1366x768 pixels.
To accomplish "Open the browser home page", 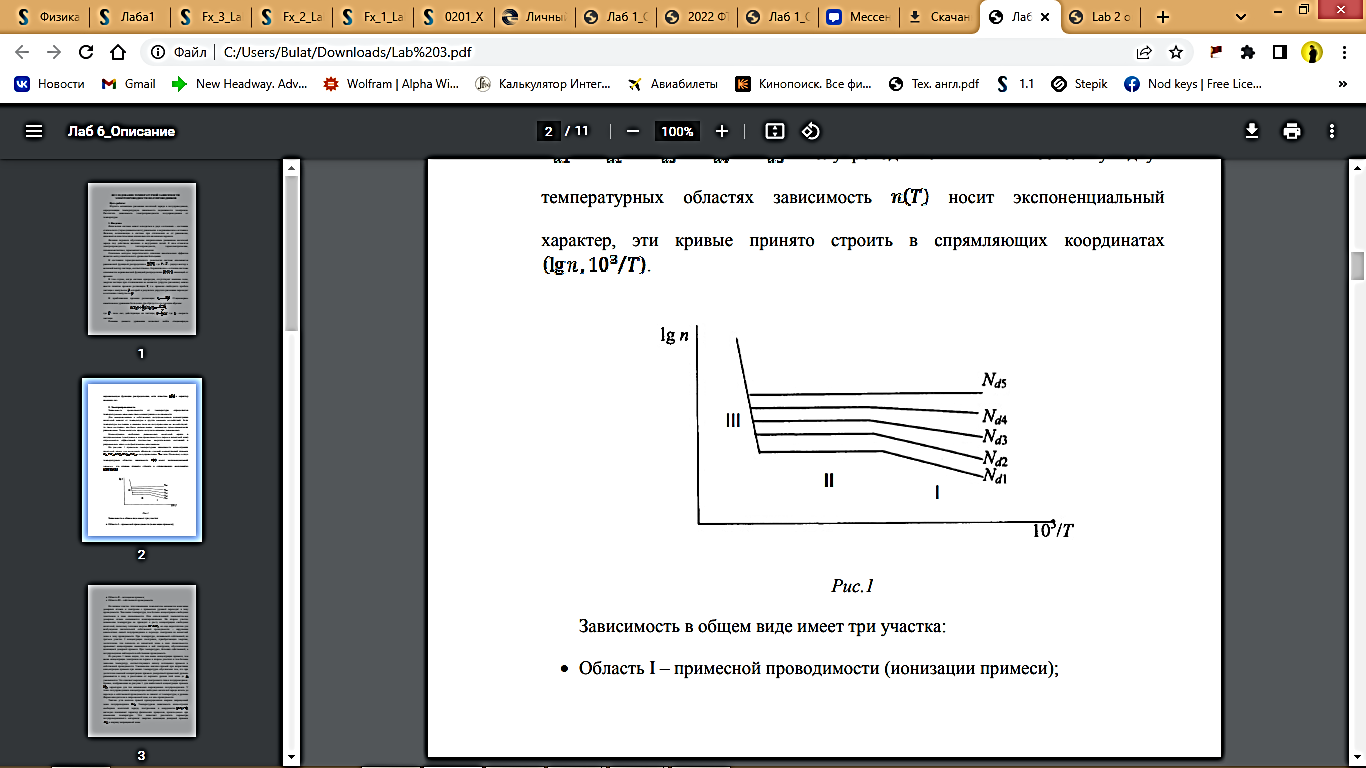I will point(117,52).
